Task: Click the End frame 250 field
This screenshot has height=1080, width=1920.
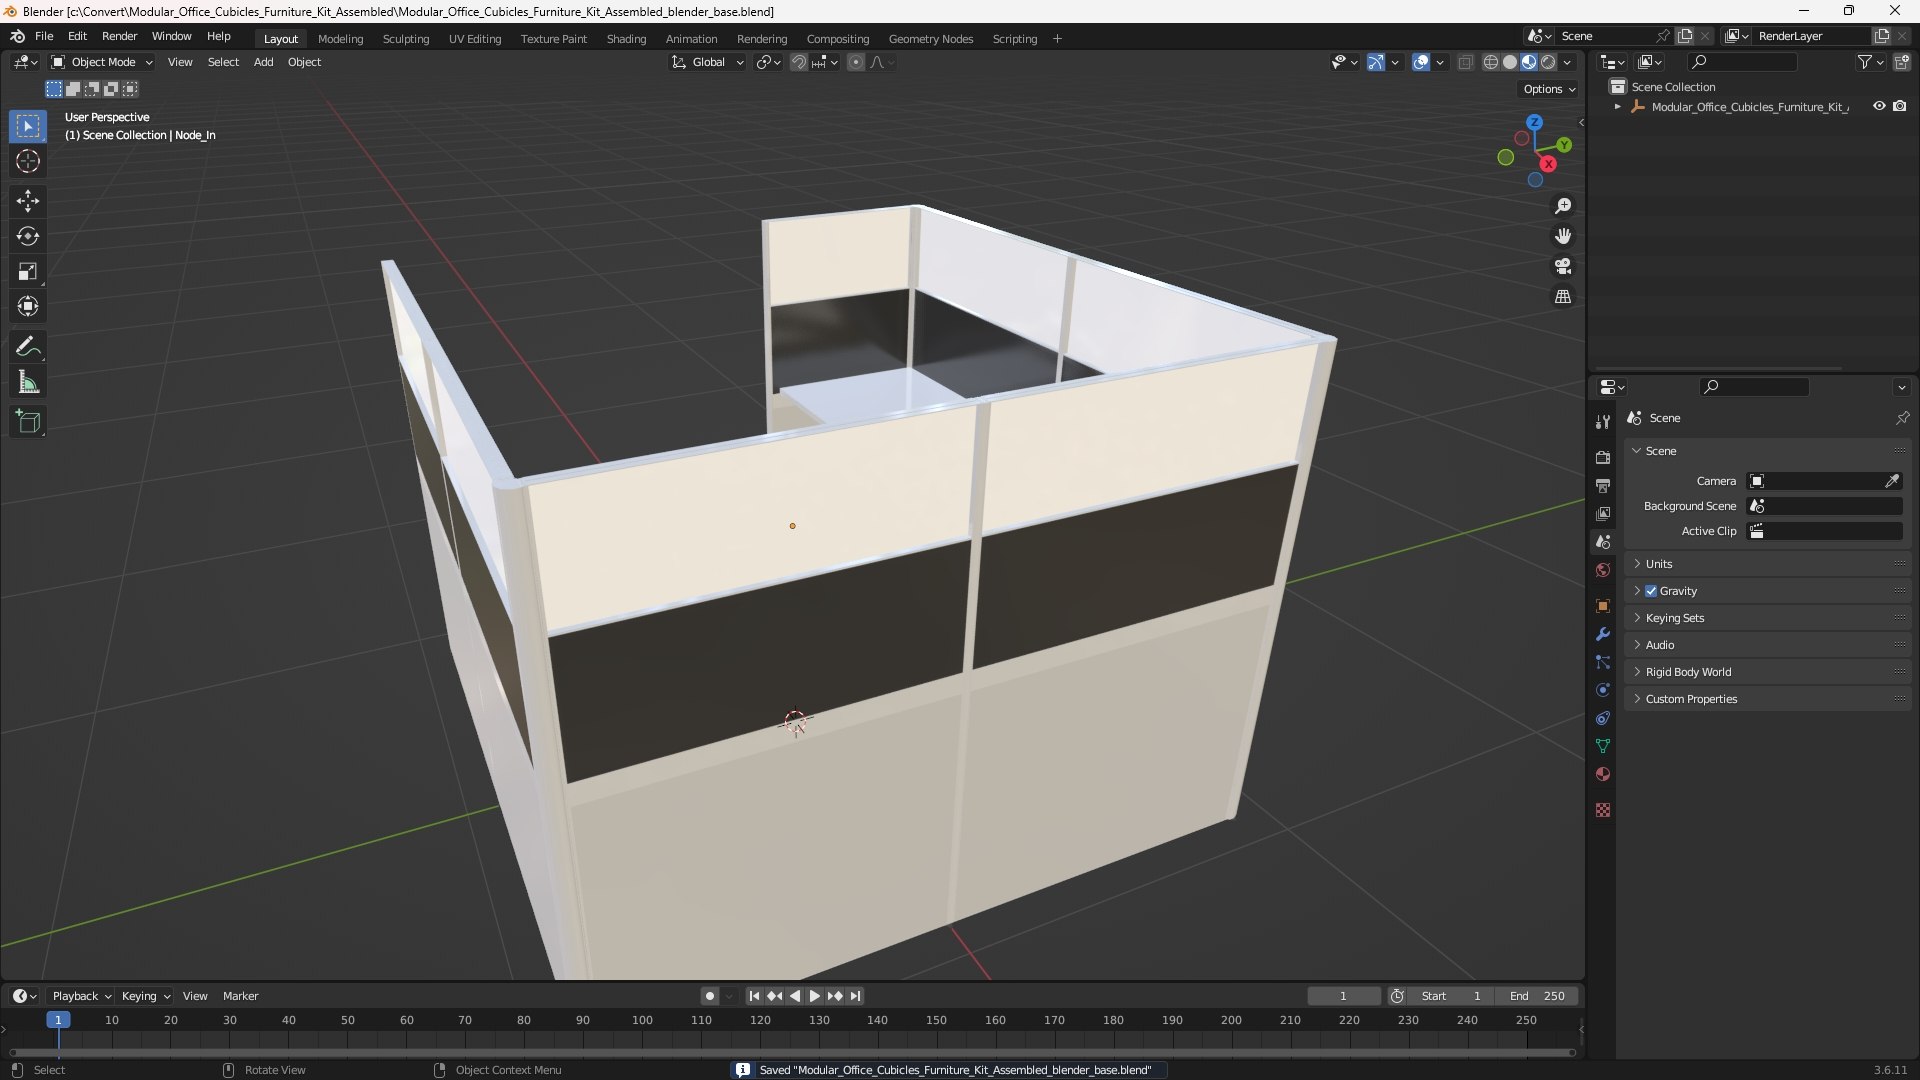Action: pyautogui.click(x=1537, y=996)
